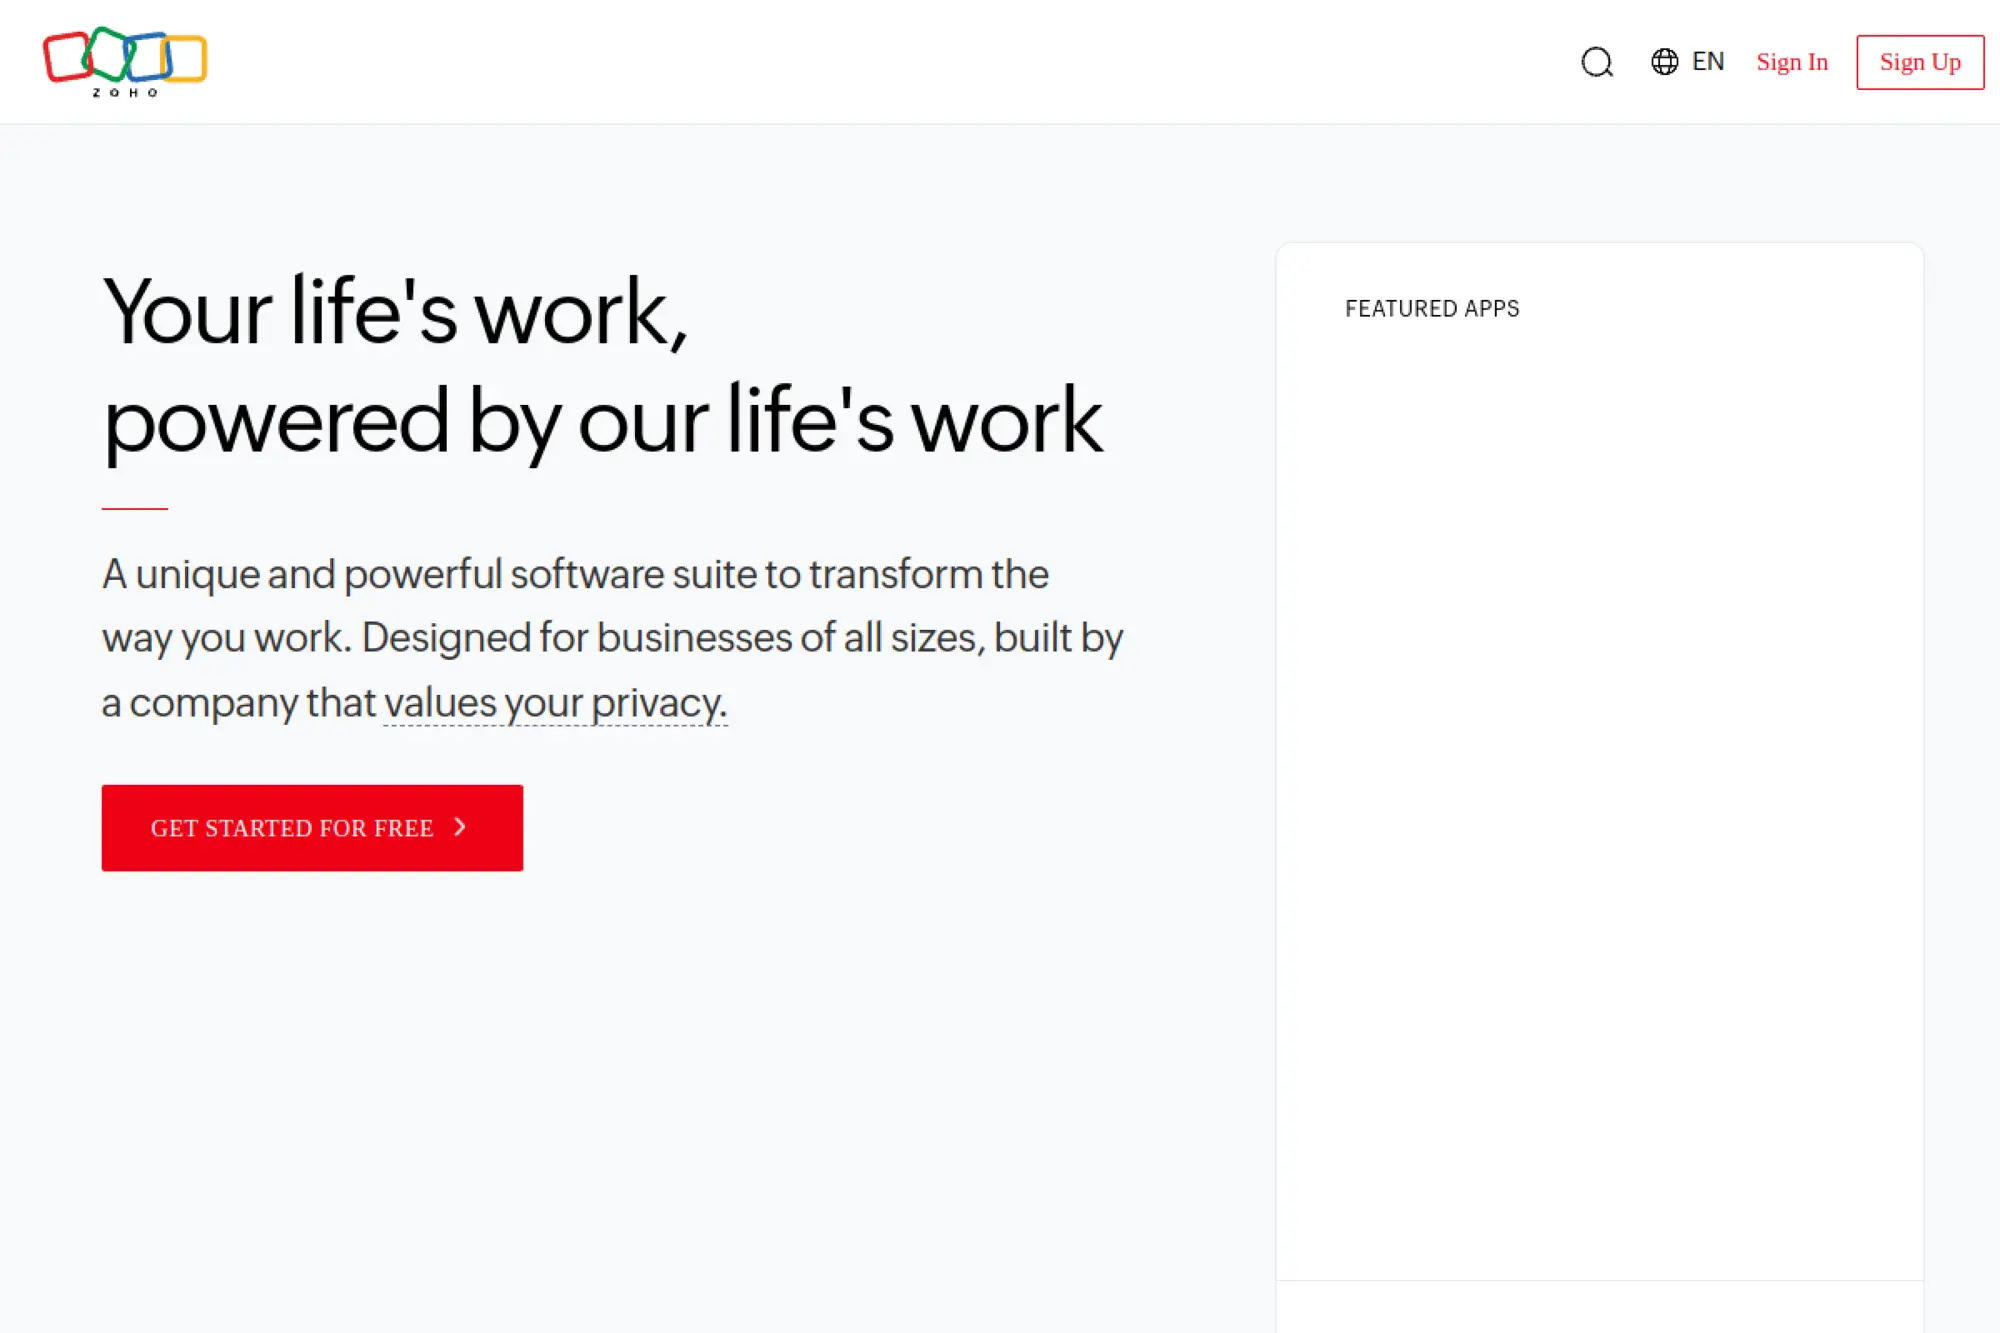Switch to the FEATURED APPS section
Screen dimensions: 2000x1333
point(1432,308)
